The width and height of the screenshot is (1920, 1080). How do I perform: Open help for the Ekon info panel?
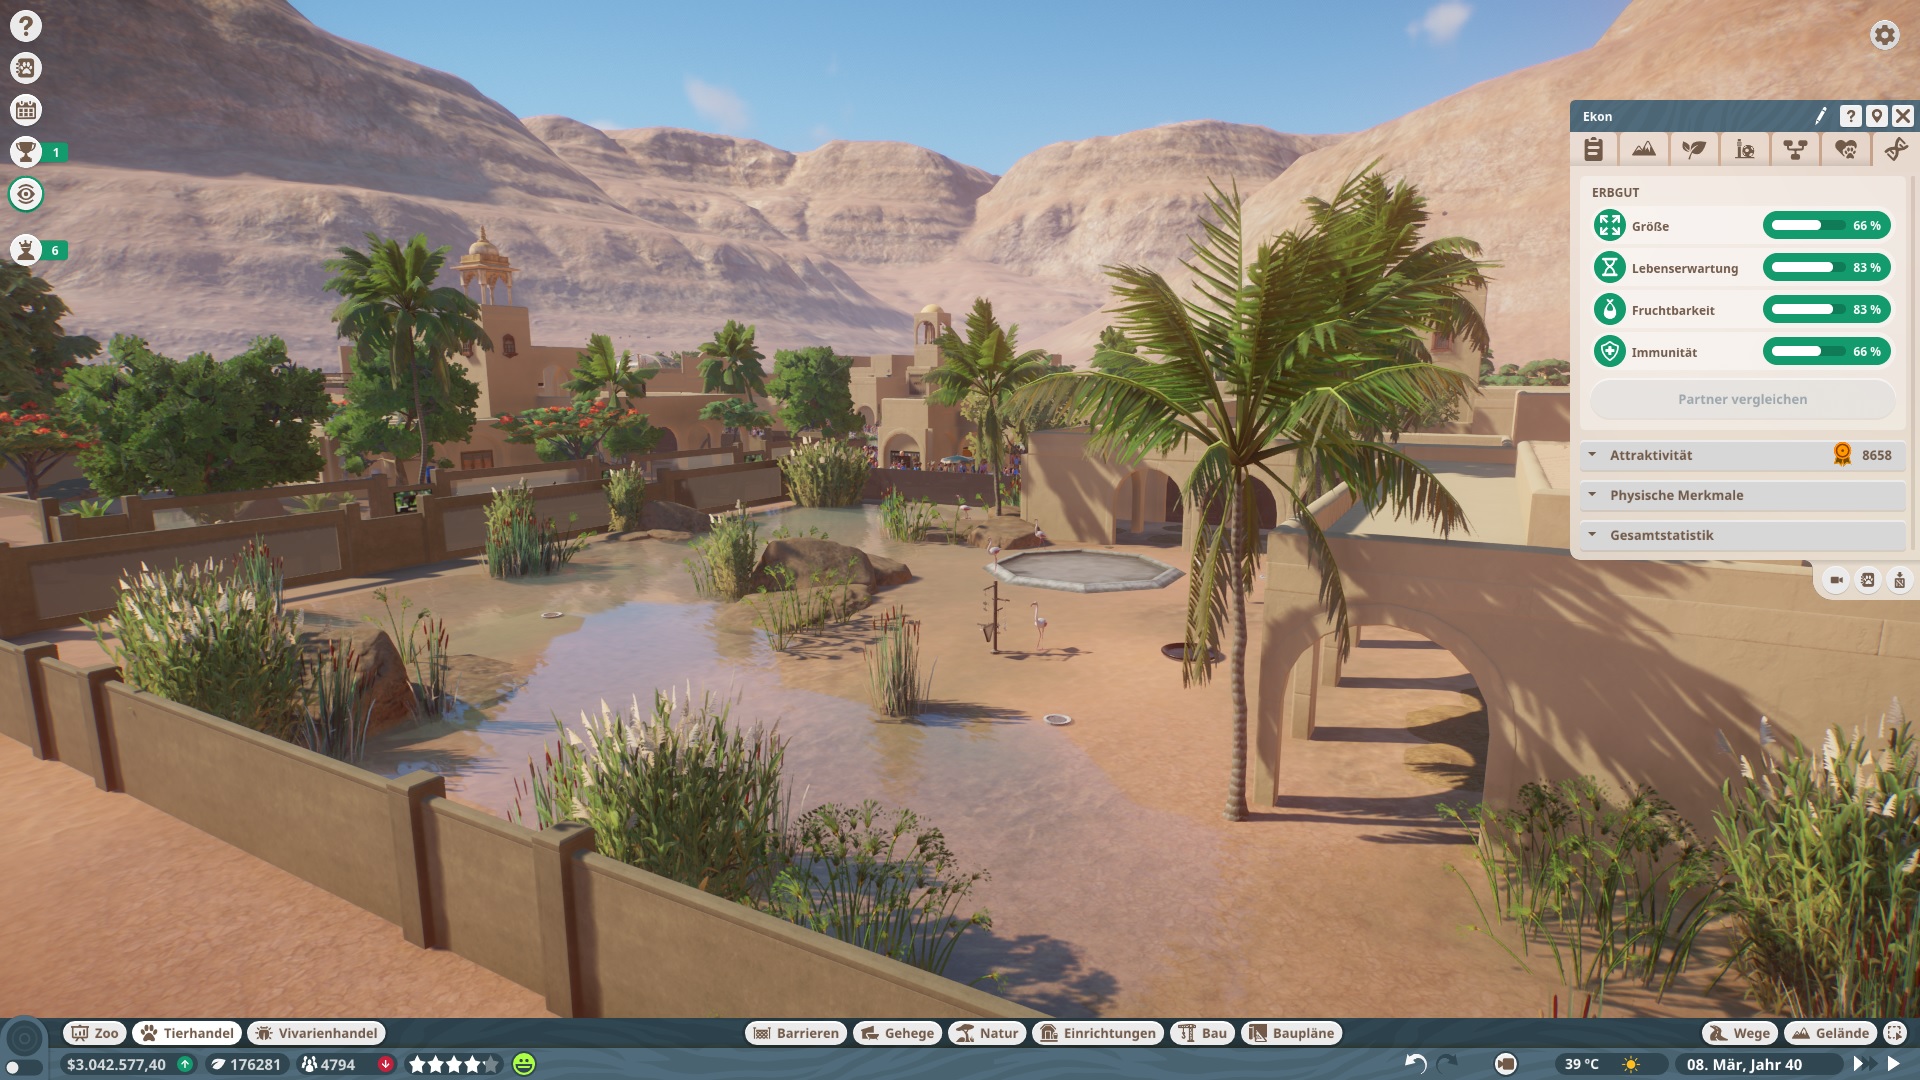click(x=1850, y=116)
